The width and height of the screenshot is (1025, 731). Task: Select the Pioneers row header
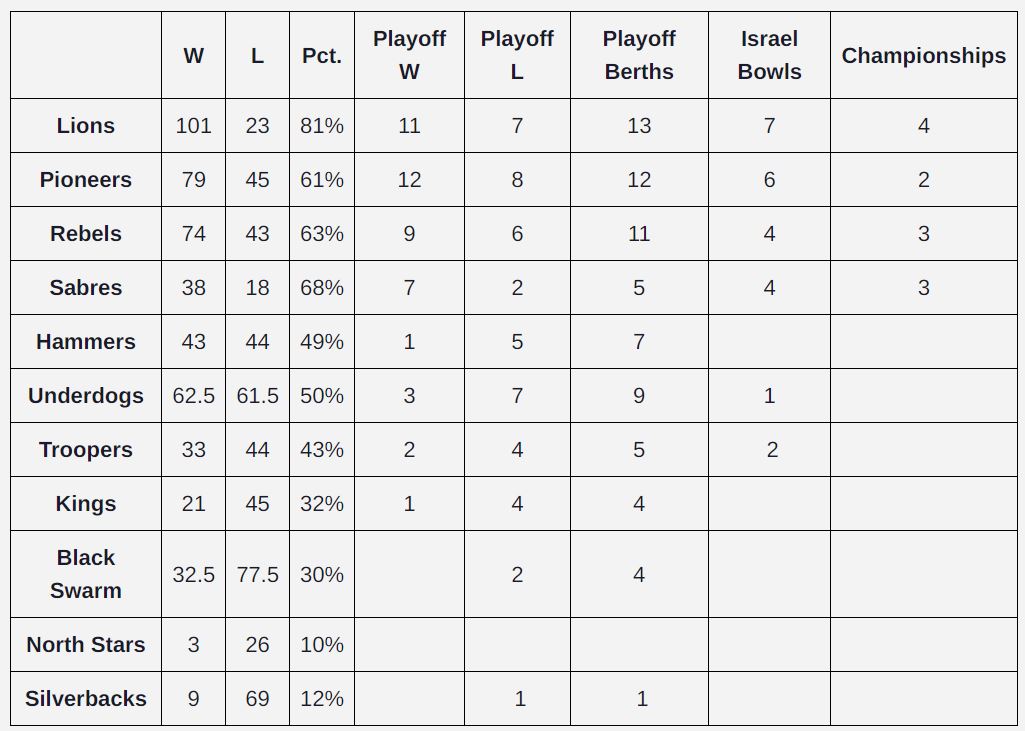(x=86, y=180)
